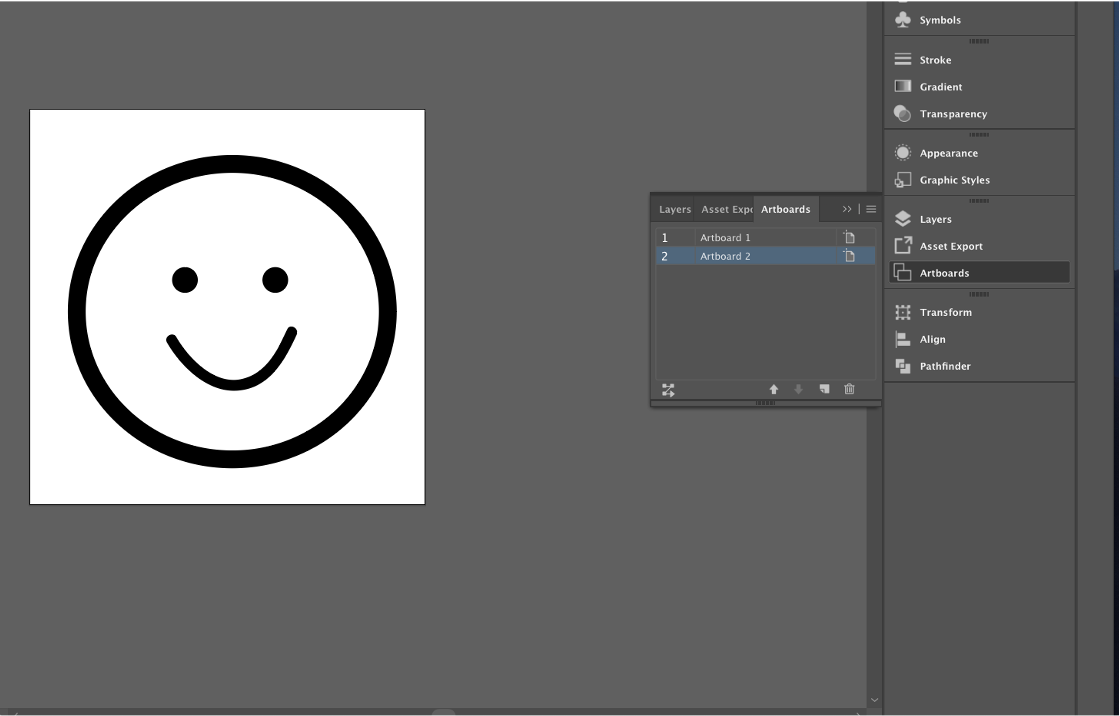The width and height of the screenshot is (1120, 716).
Task: Select the Artboard 2 row
Action: [x=766, y=256]
